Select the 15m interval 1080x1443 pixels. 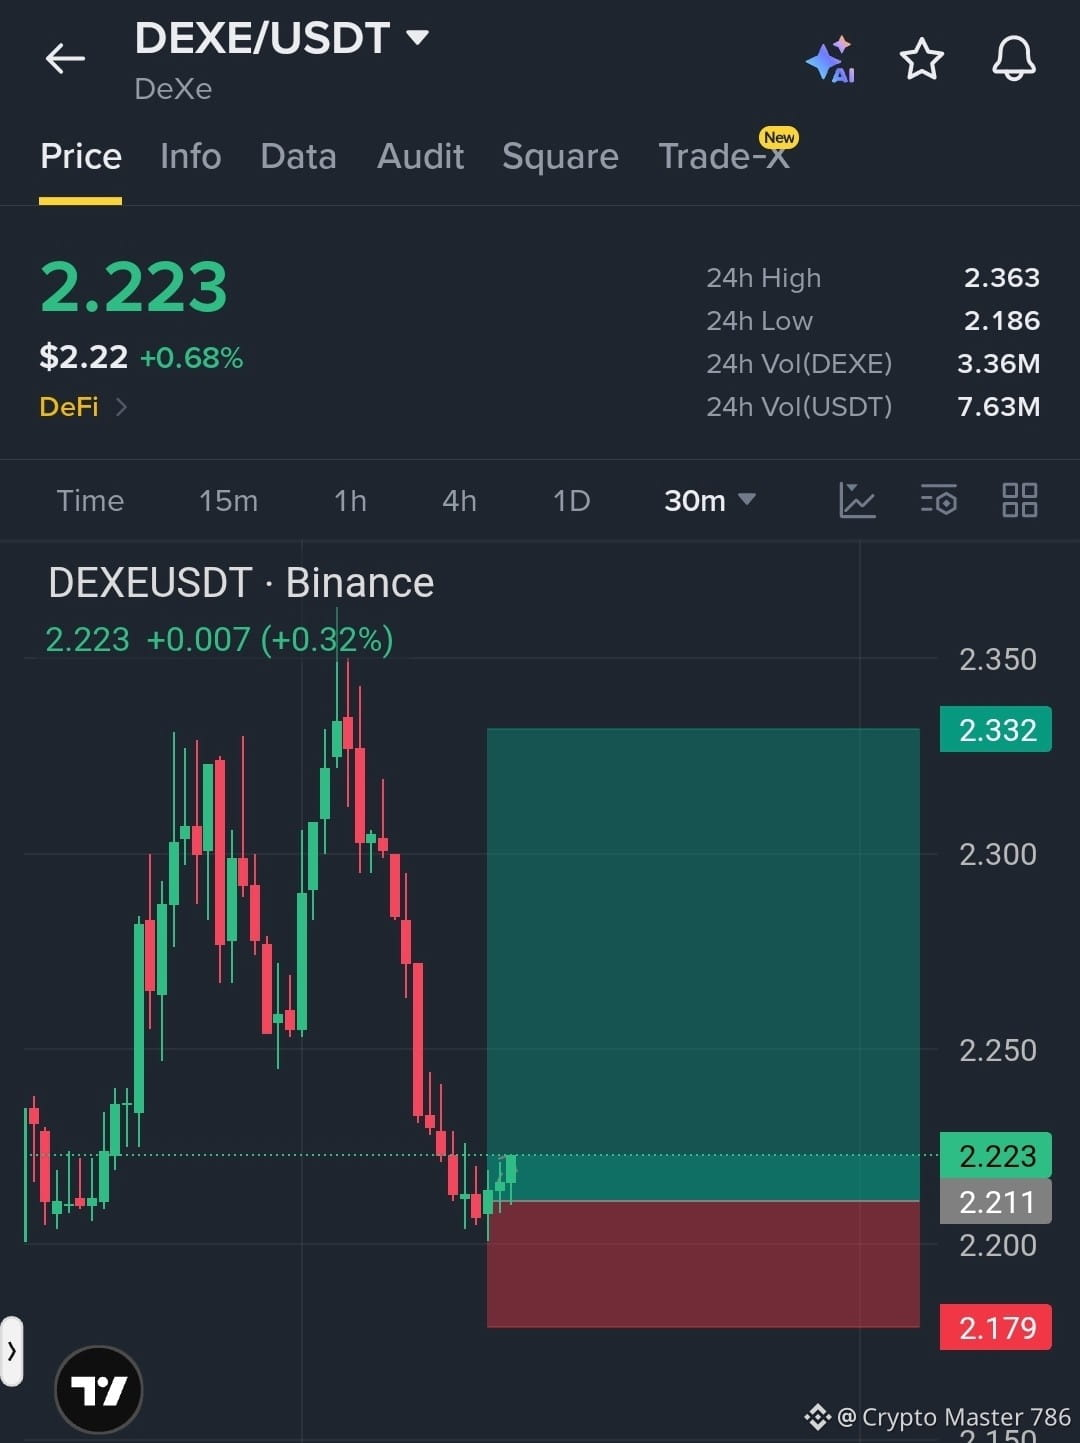pos(228,500)
